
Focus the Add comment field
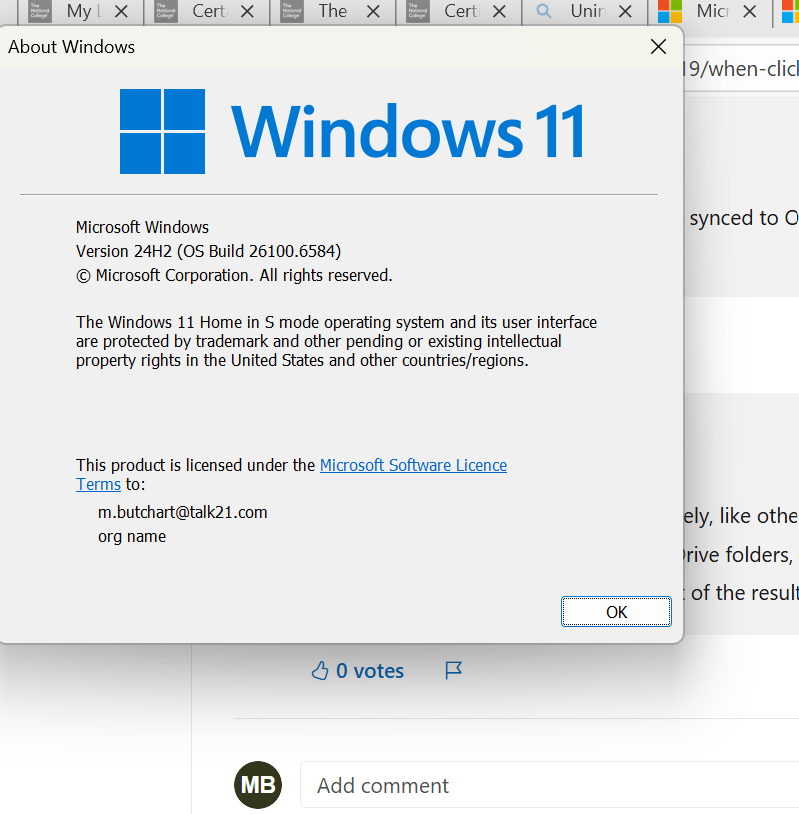point(549,785)
